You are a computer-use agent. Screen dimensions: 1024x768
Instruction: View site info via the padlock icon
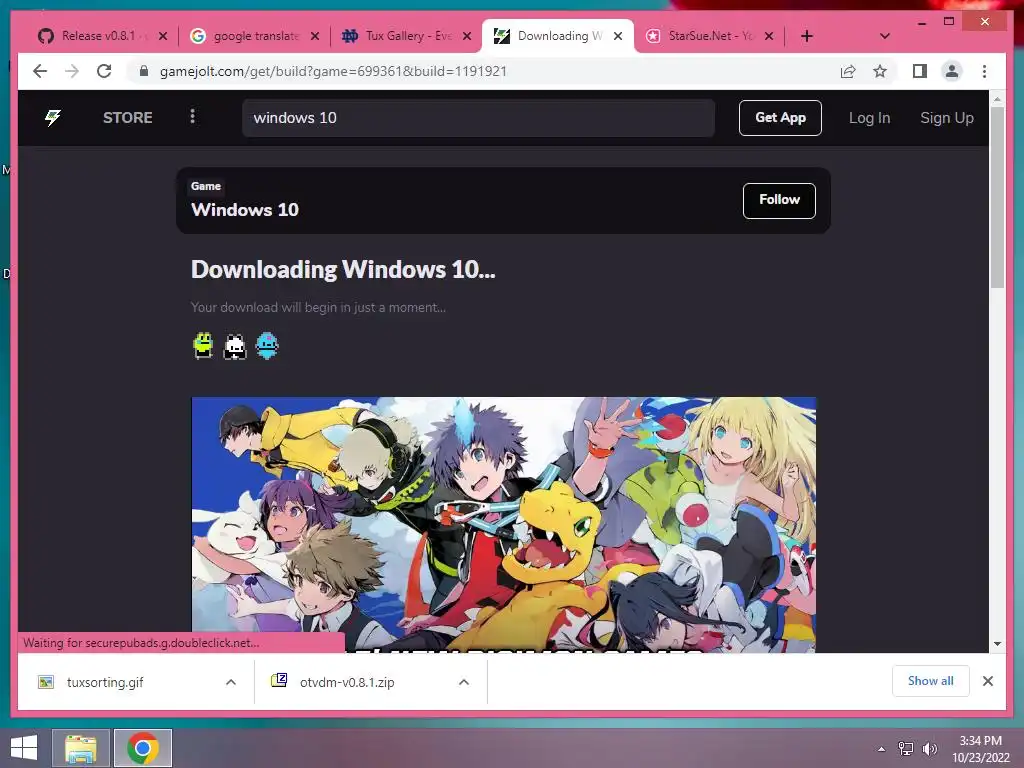click(144, 71)
